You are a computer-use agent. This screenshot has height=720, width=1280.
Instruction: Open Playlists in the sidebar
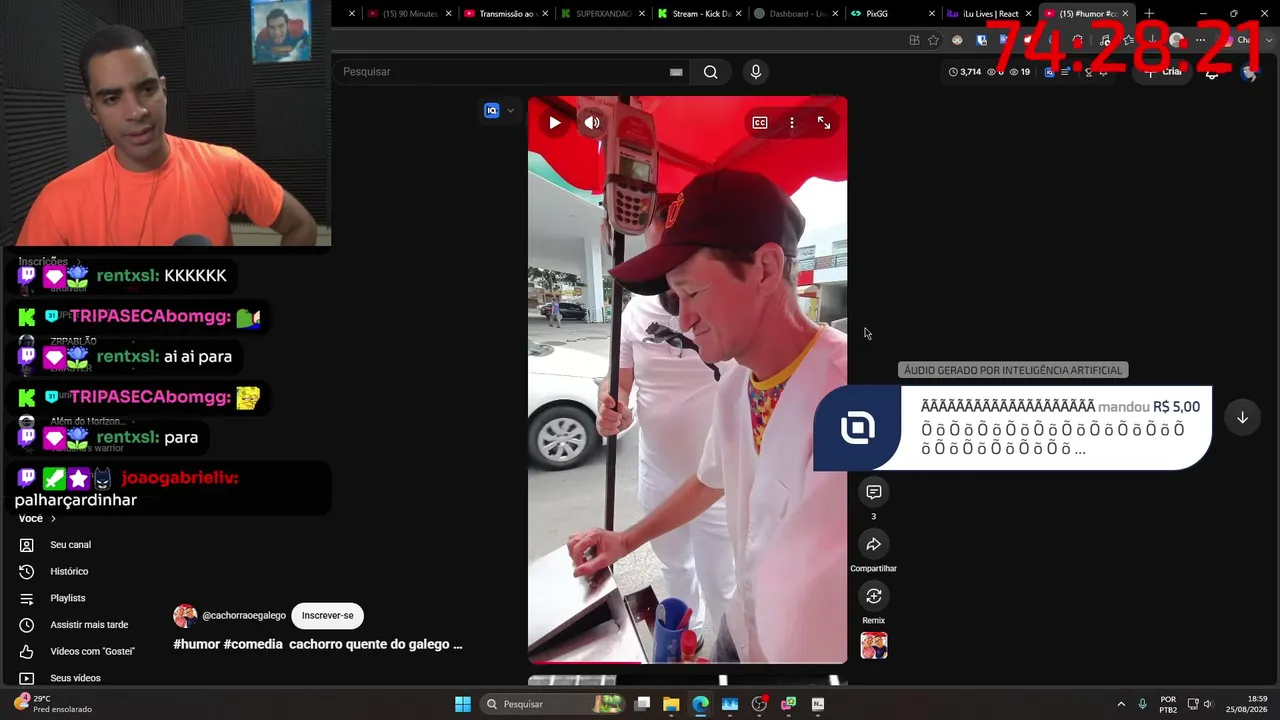point(68,598)
